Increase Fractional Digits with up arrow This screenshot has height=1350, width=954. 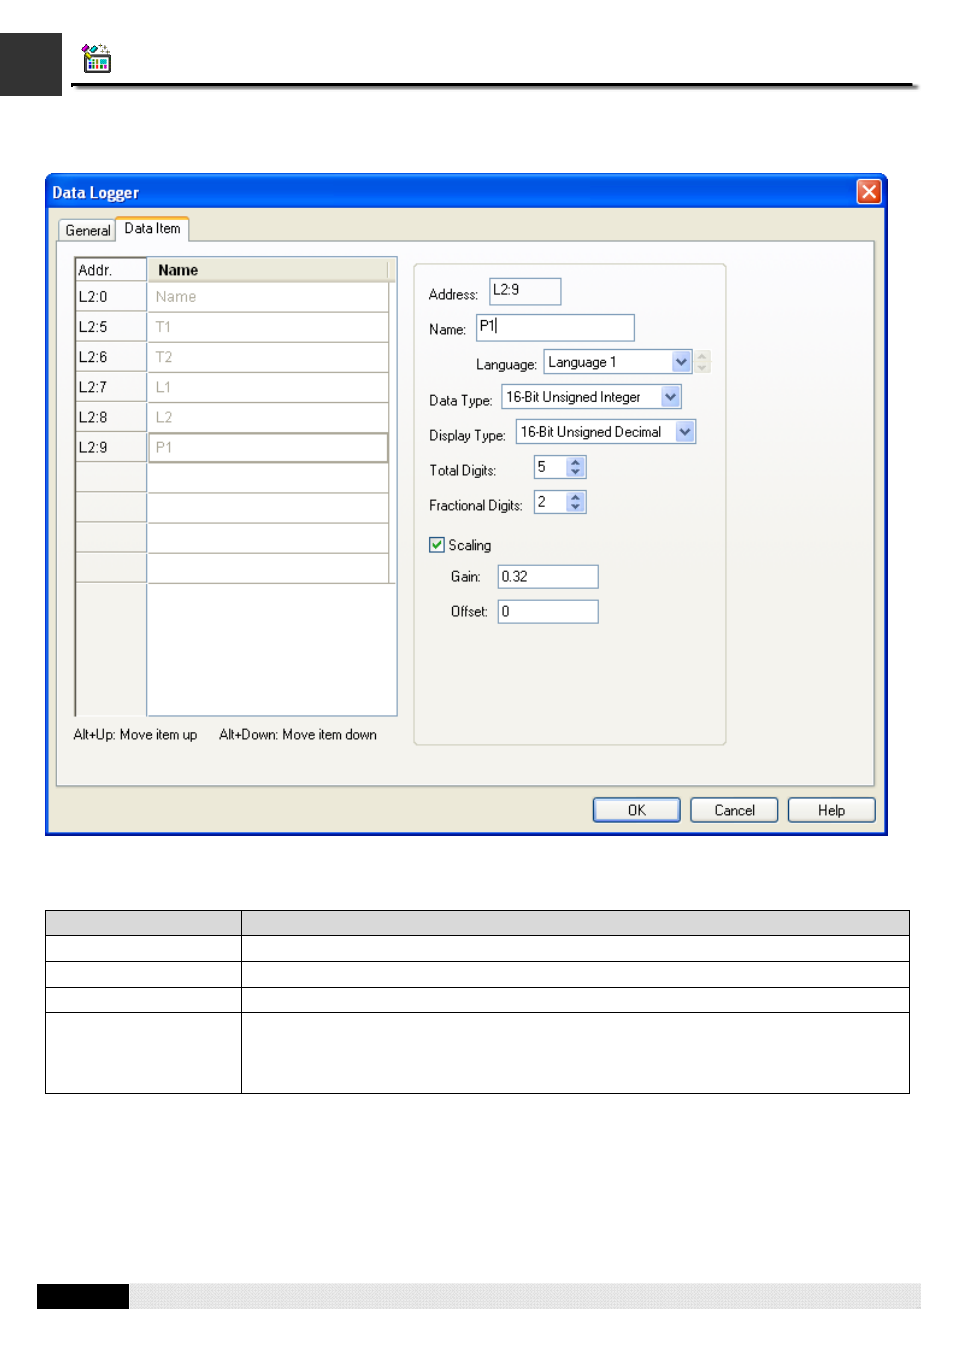pyautogui.click(x=575, y=497)
